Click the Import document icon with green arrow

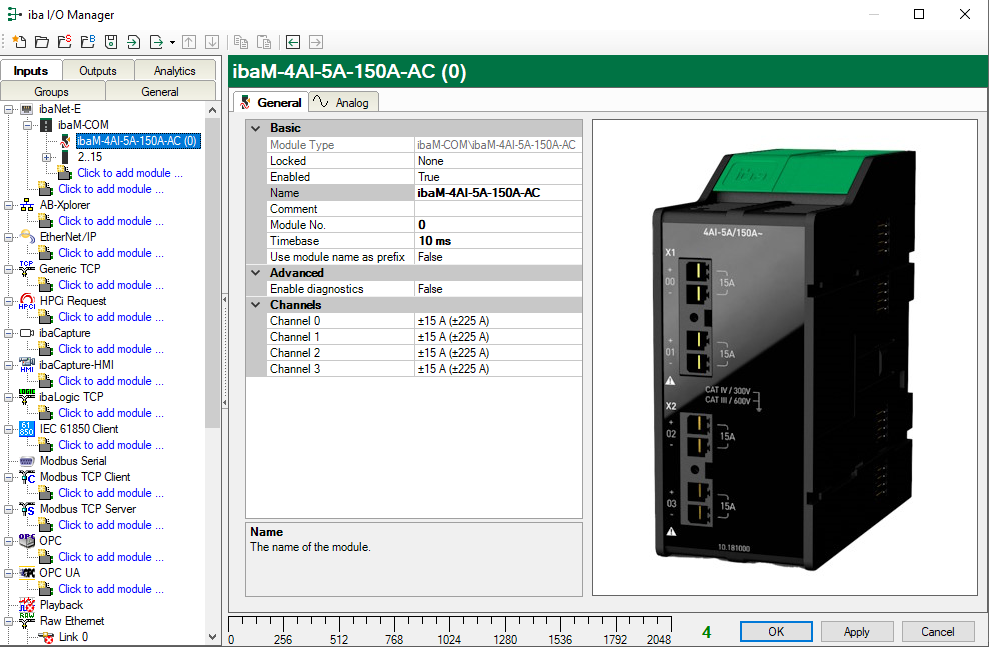(133, 42)
